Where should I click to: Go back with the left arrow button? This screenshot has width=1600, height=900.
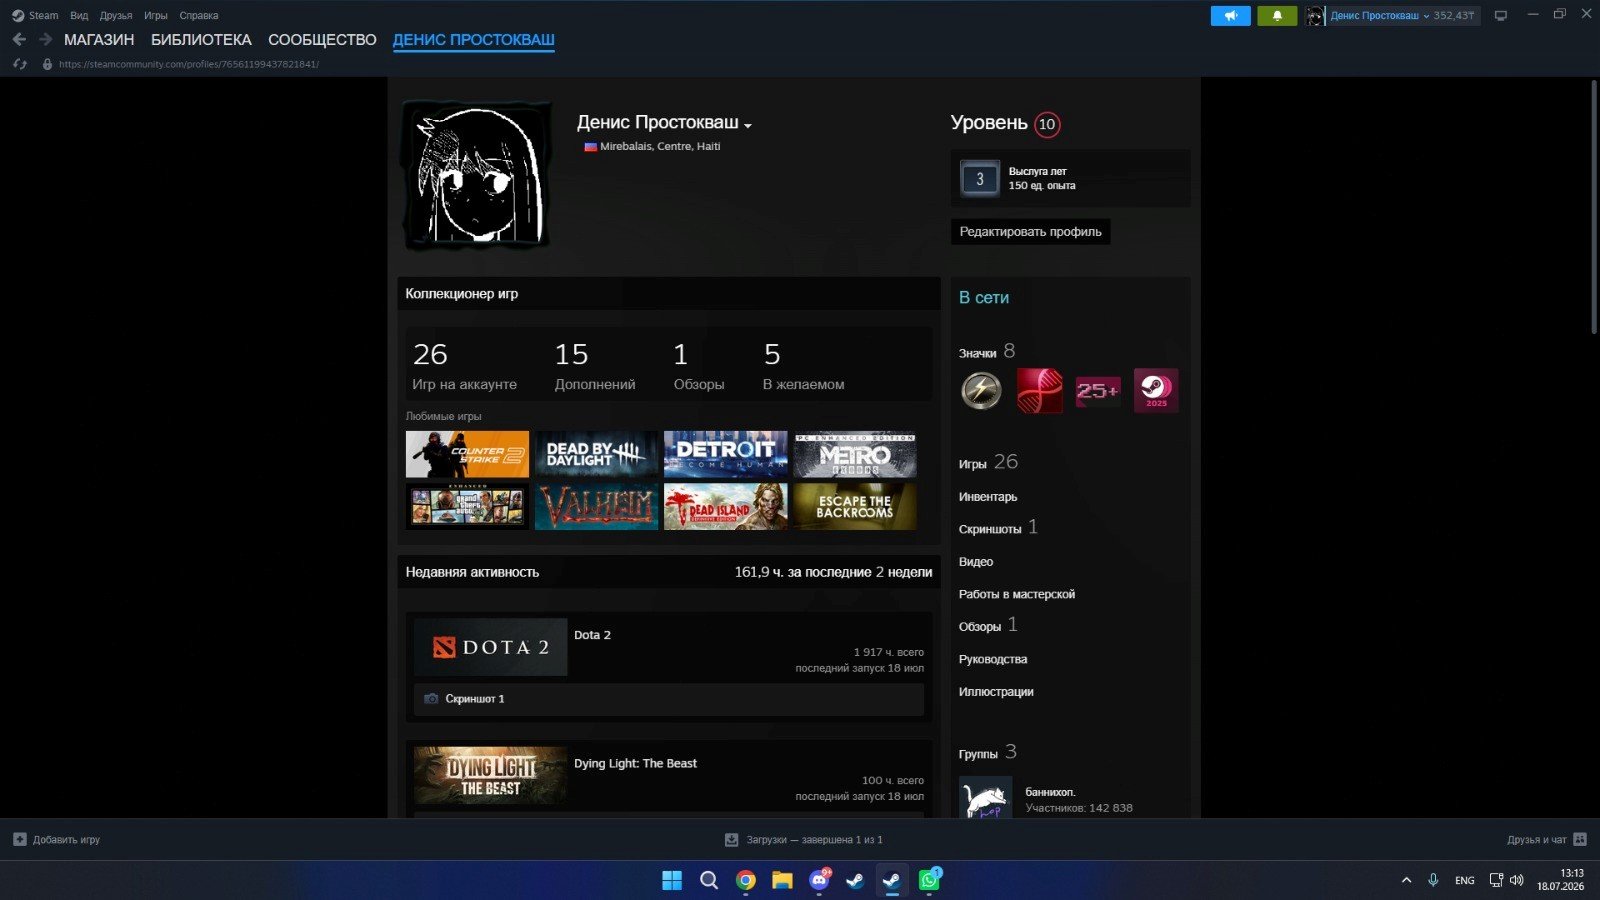tap(19, 39)
